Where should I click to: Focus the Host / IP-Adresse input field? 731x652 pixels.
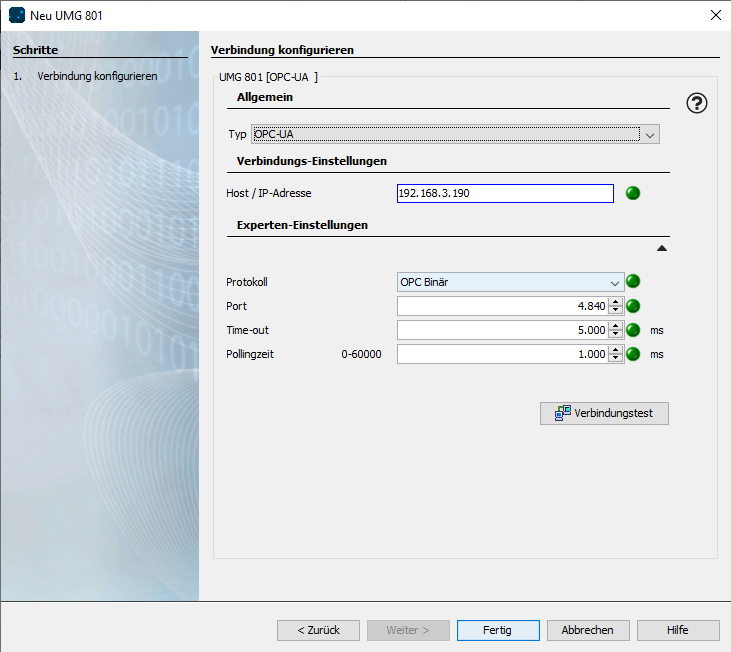click(x=505, y=194)
